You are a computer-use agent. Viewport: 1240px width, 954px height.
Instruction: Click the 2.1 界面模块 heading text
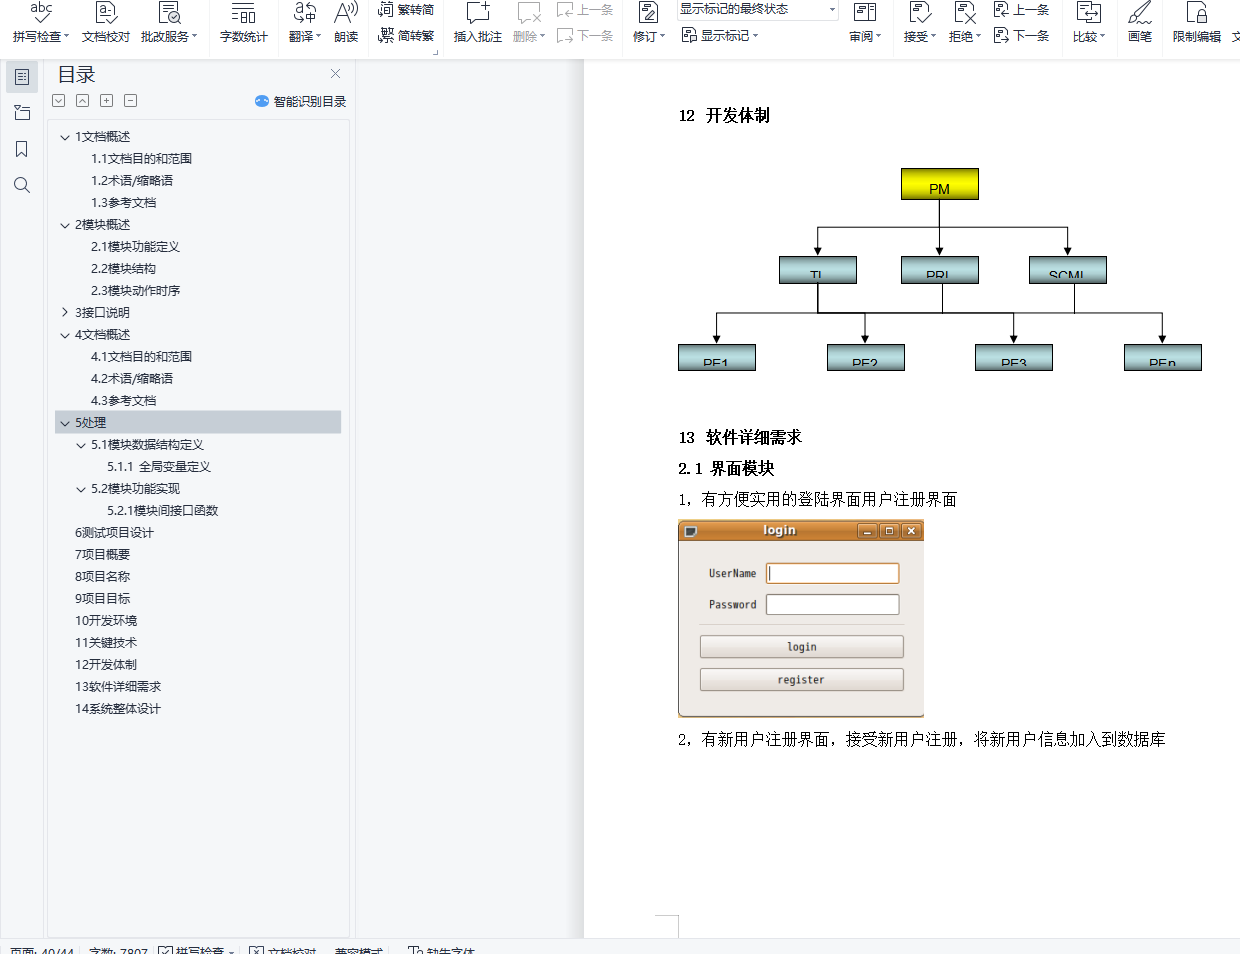coord(726,469)
